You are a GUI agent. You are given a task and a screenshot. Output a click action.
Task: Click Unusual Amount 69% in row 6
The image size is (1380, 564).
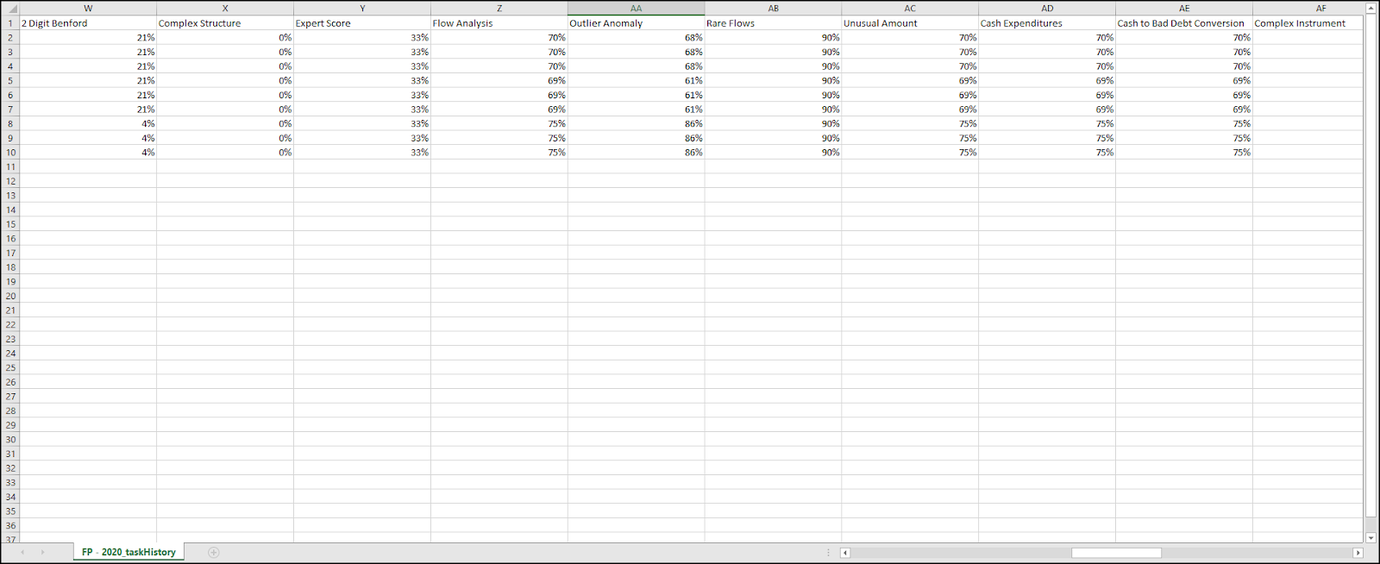point(910,95)
